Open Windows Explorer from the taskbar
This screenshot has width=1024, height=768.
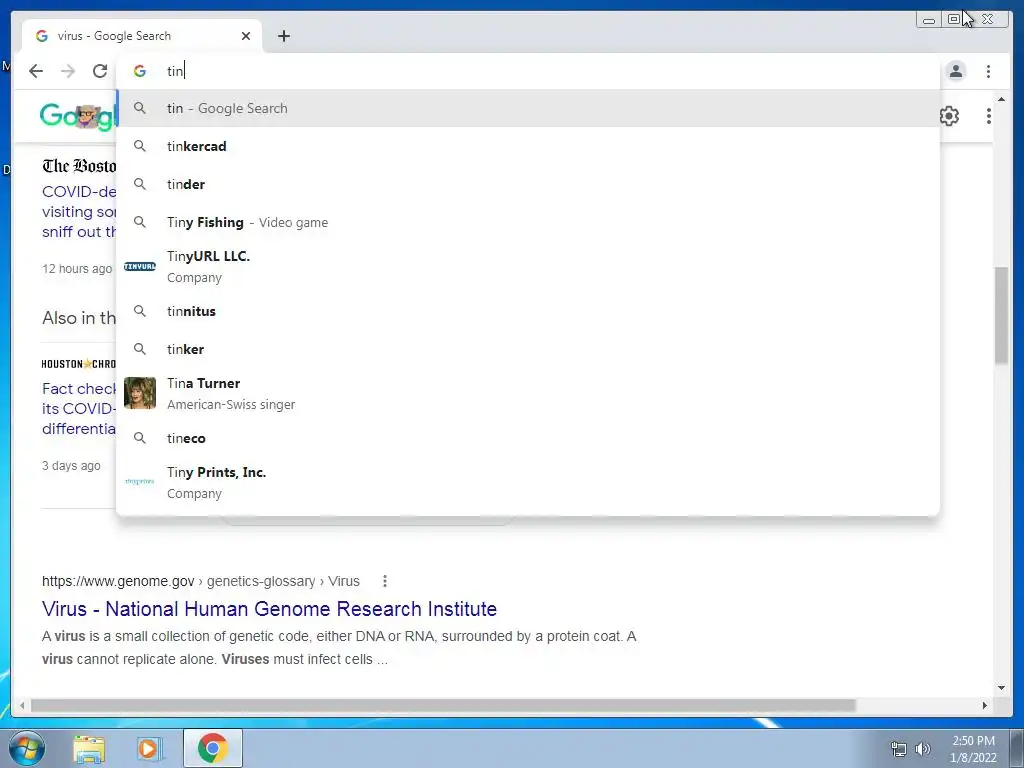[x=89, y=748]
